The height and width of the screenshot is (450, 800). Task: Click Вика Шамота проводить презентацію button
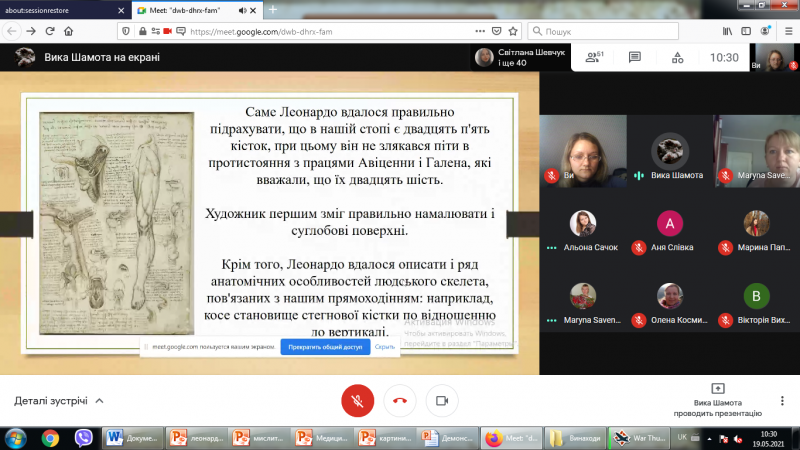pyautogui.click(x=717, y=401)
